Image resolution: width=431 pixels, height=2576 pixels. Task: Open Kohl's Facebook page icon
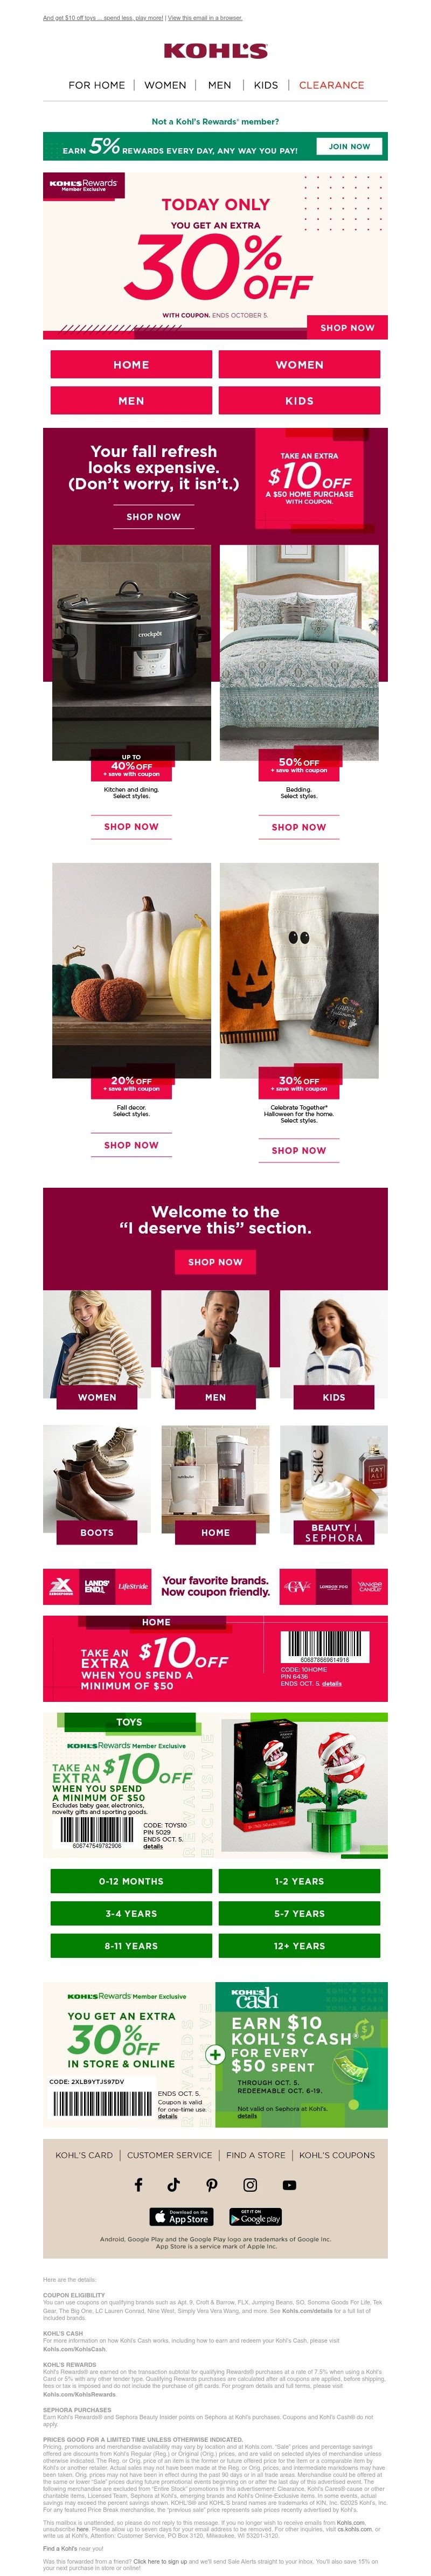[x=139, y=2185]
